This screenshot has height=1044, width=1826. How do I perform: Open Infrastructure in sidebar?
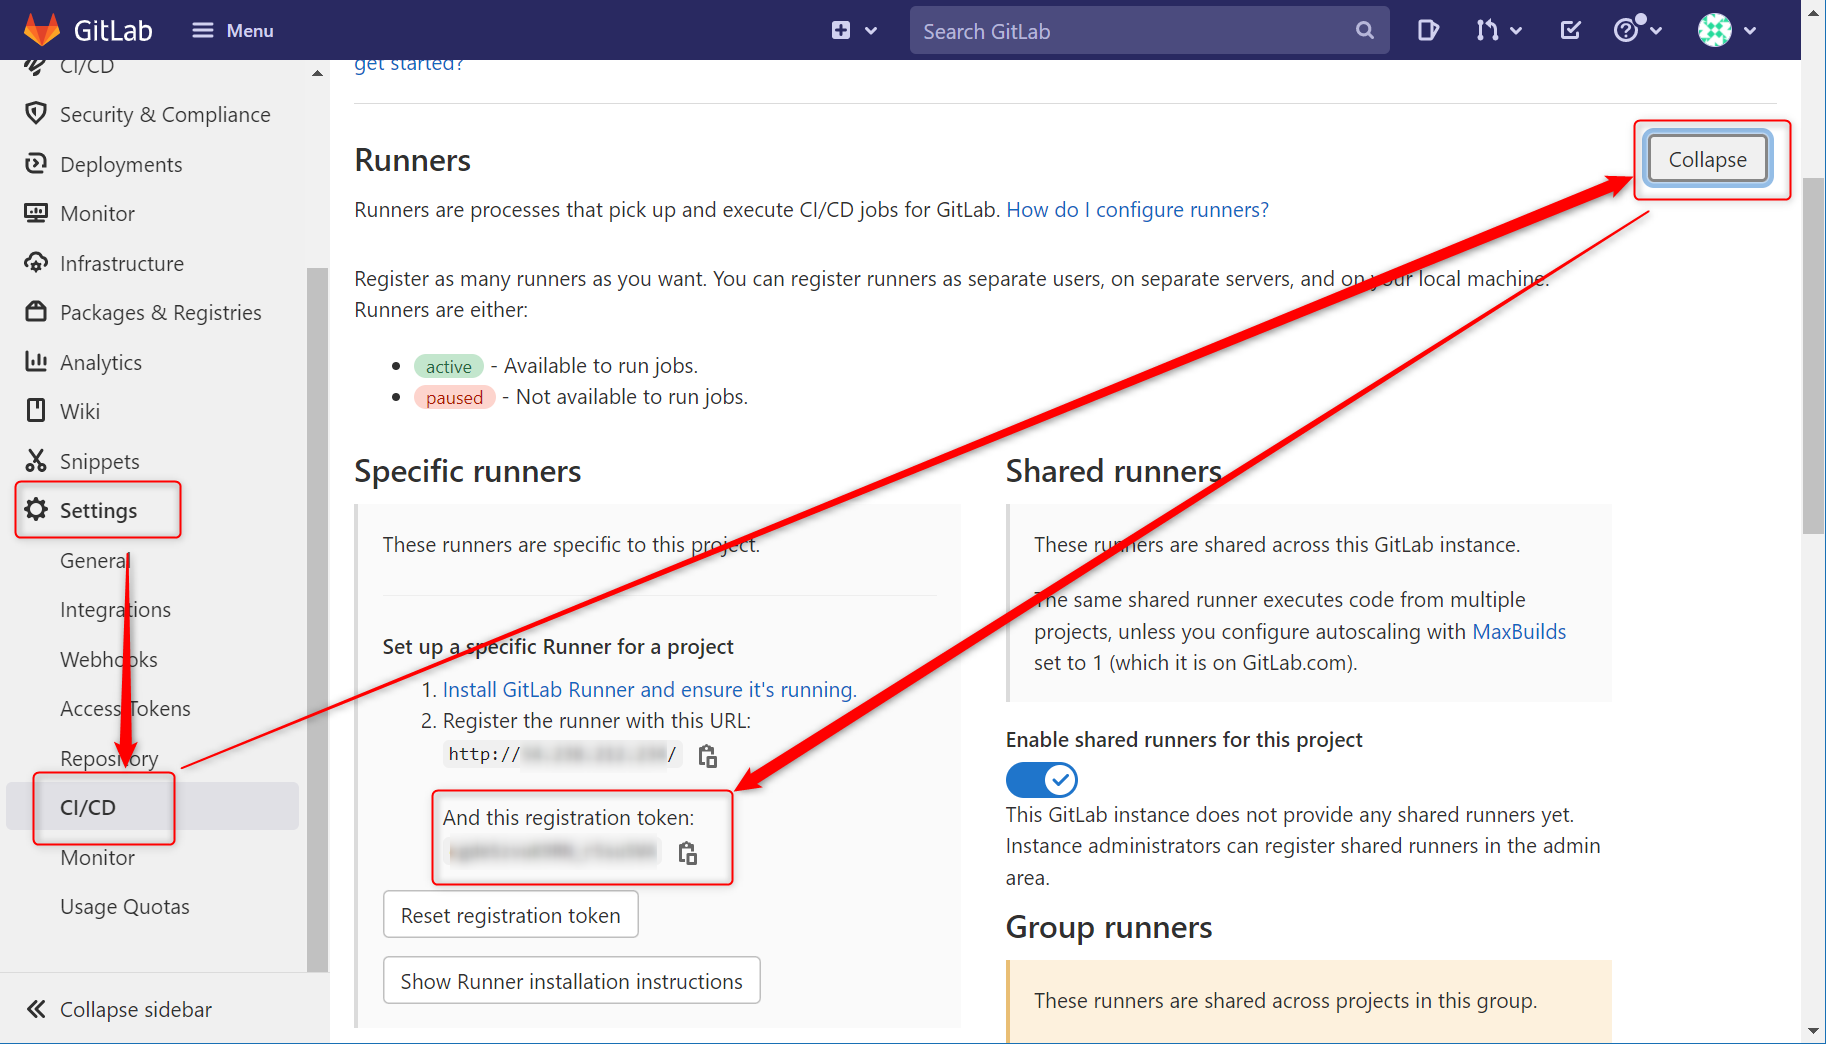[121, 263]
